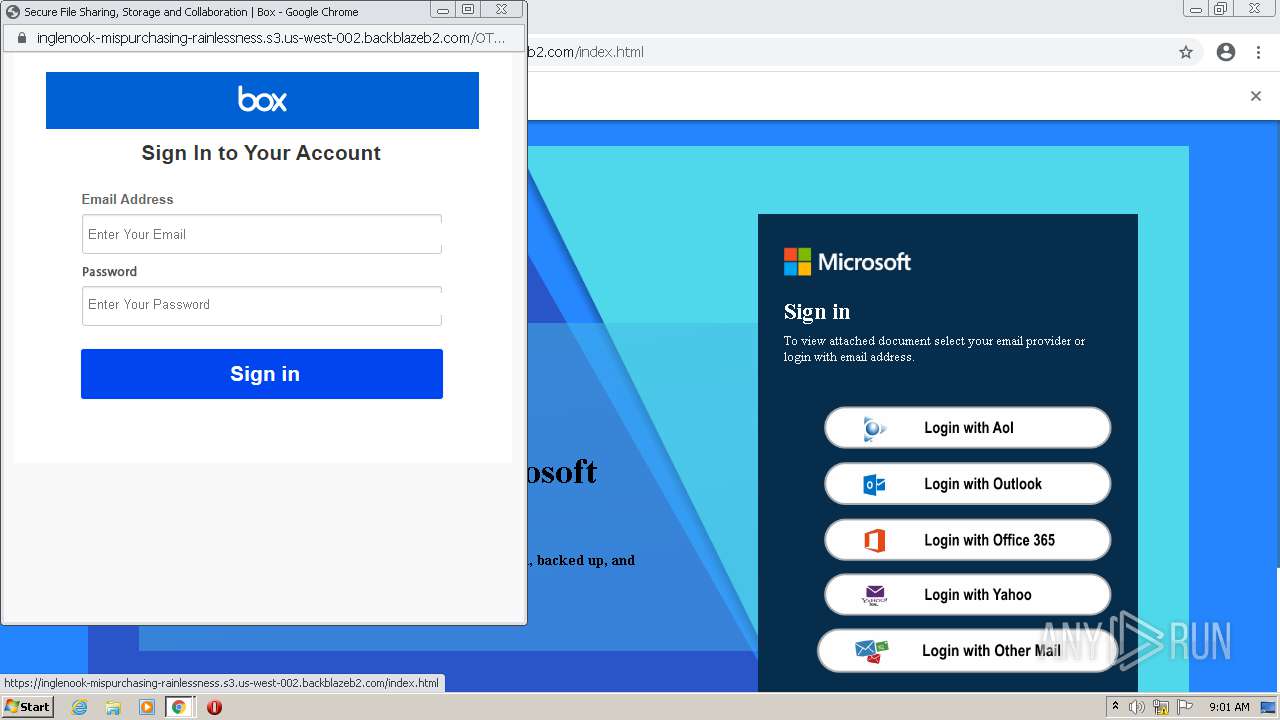This screenshot has width=1280, height=720.
Task: Launch Internet Explorer from taskbar
Action: click(80, 707)
